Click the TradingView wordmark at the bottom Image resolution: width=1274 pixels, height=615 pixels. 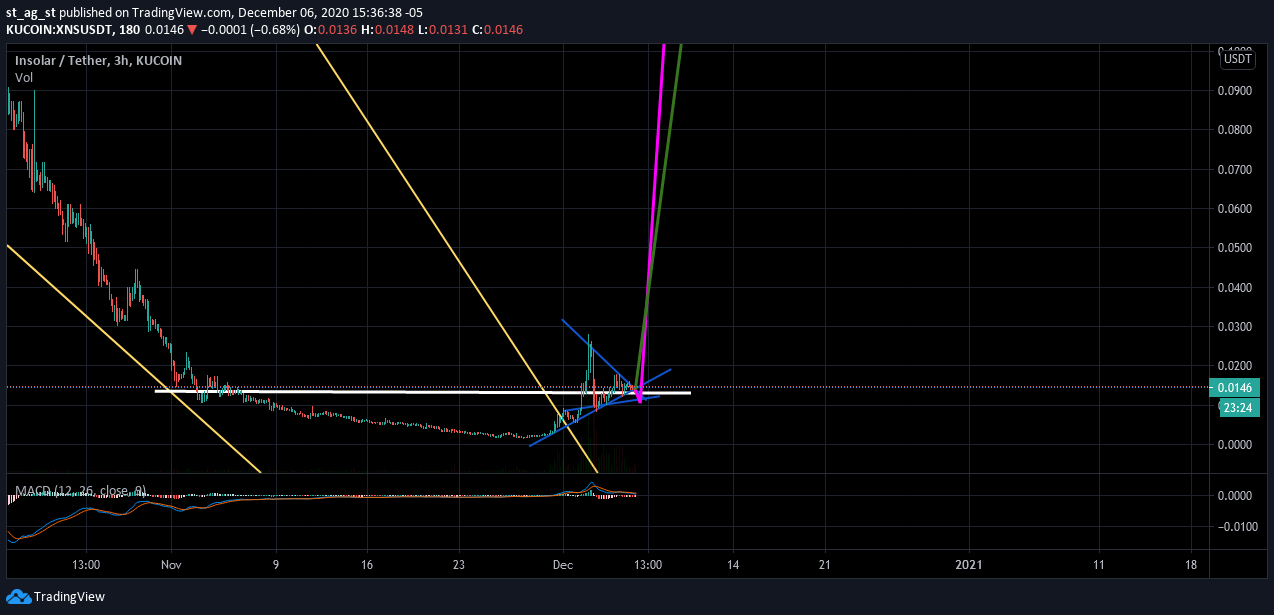69,597
